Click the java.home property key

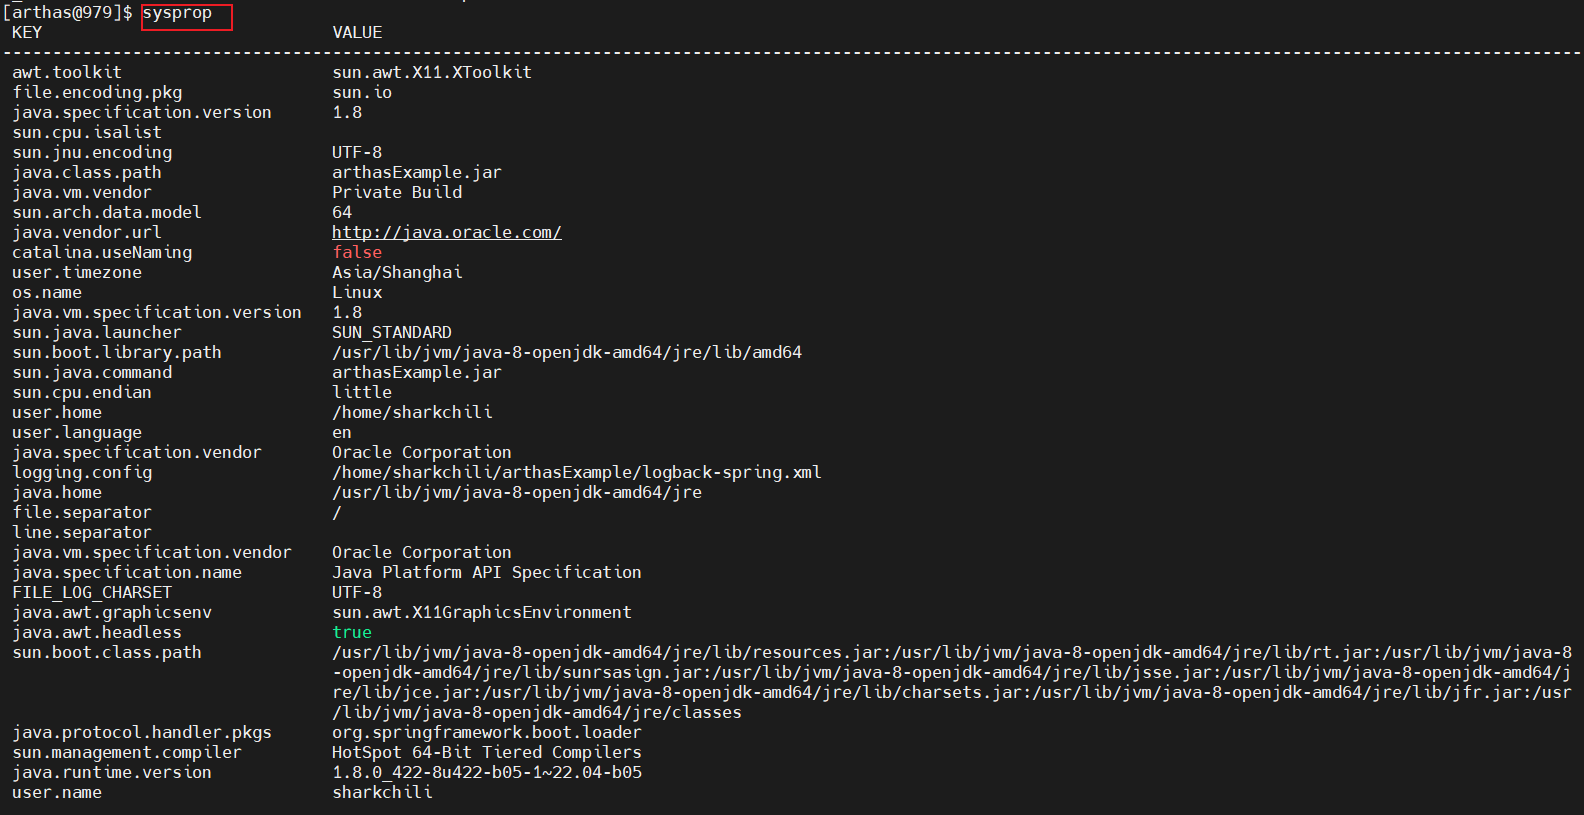(x=57, y=492)
